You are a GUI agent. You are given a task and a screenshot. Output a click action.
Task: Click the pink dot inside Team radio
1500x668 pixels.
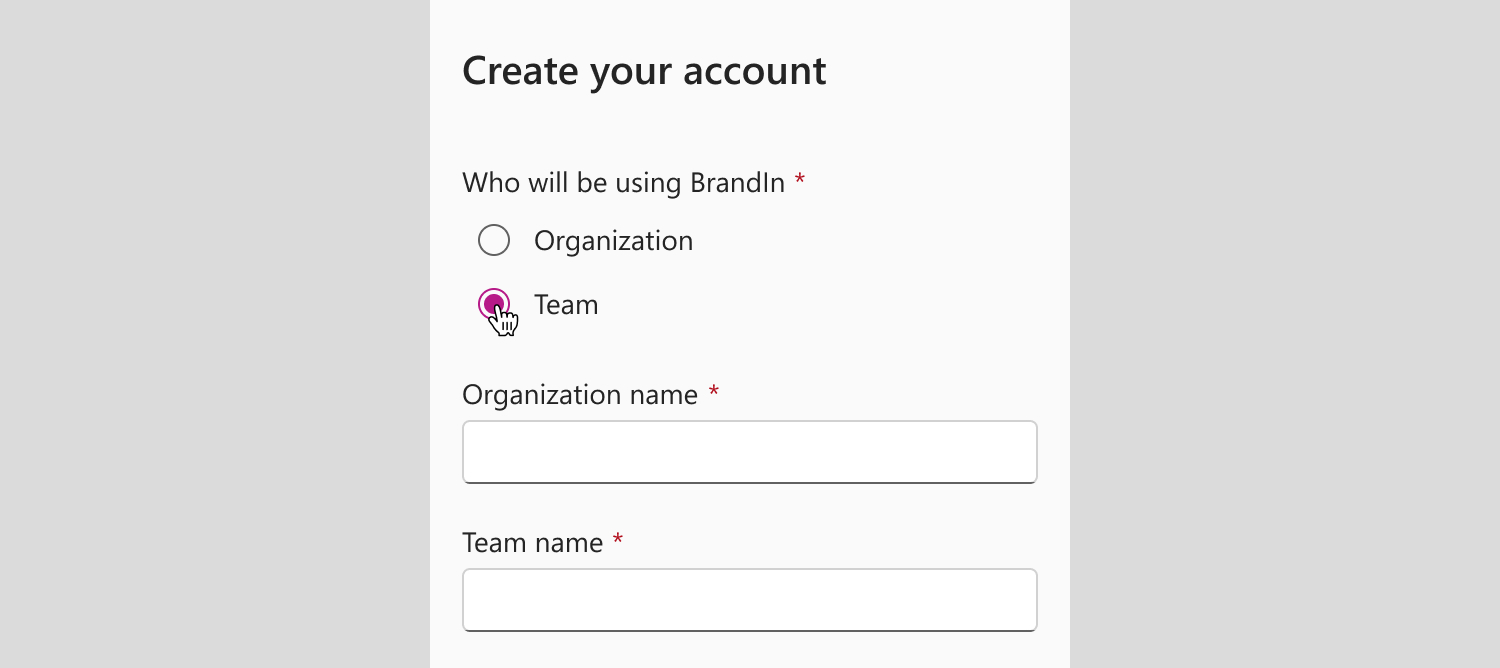(x=490, y=301)
